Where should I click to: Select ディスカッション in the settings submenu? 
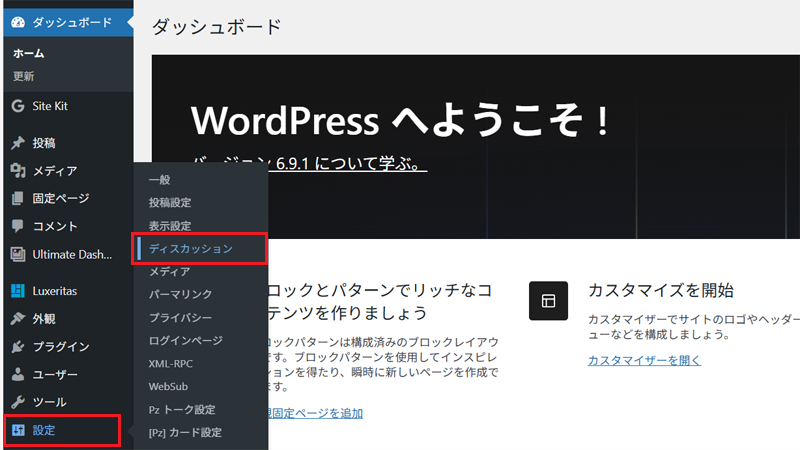click(190, 249)
